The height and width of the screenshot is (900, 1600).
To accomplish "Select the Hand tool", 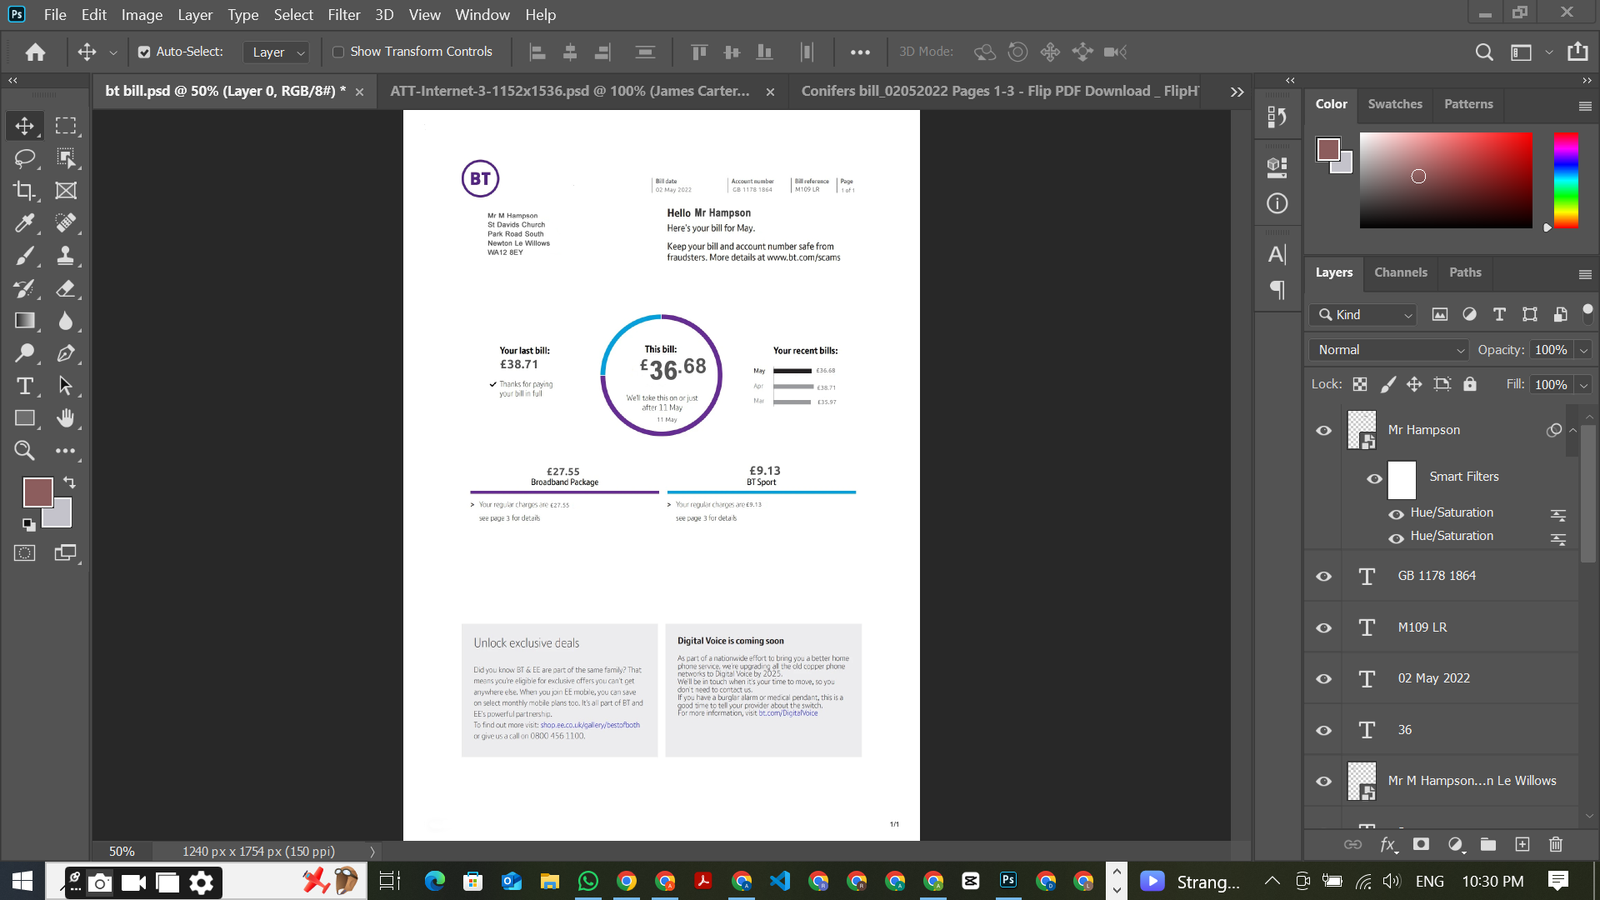I will click(66, 418).
